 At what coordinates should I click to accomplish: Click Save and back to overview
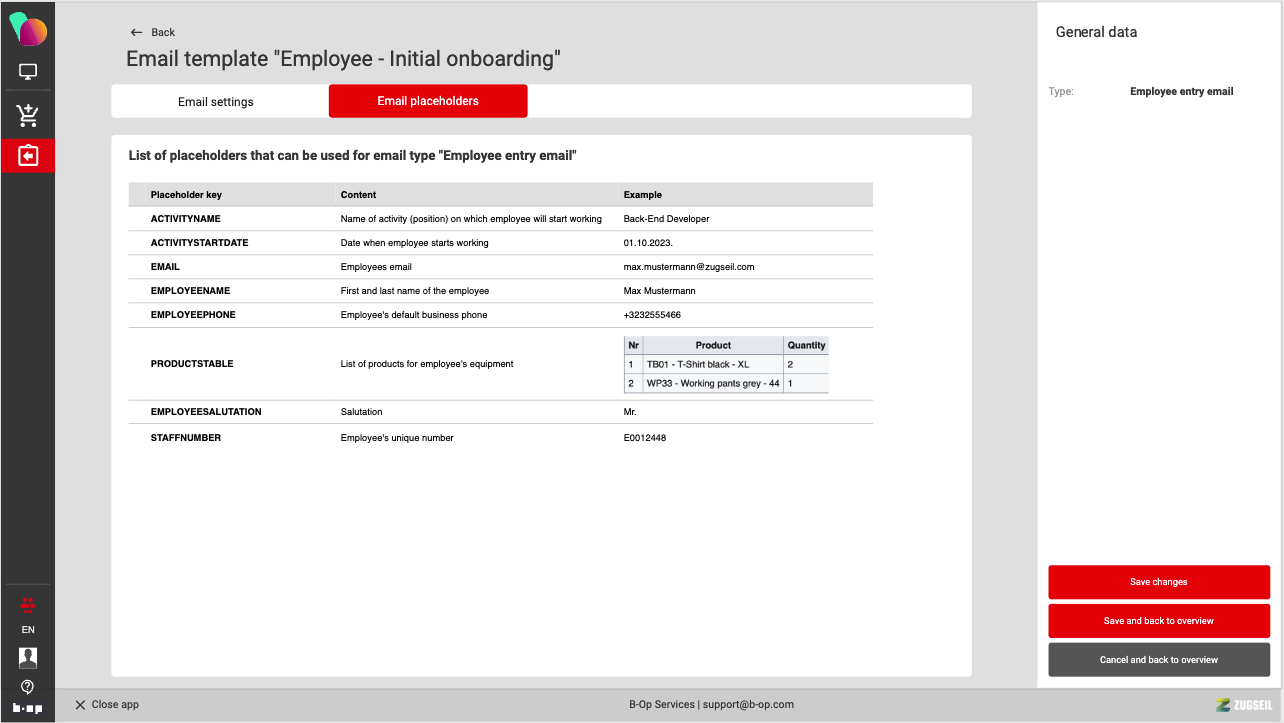[1158, 621]
